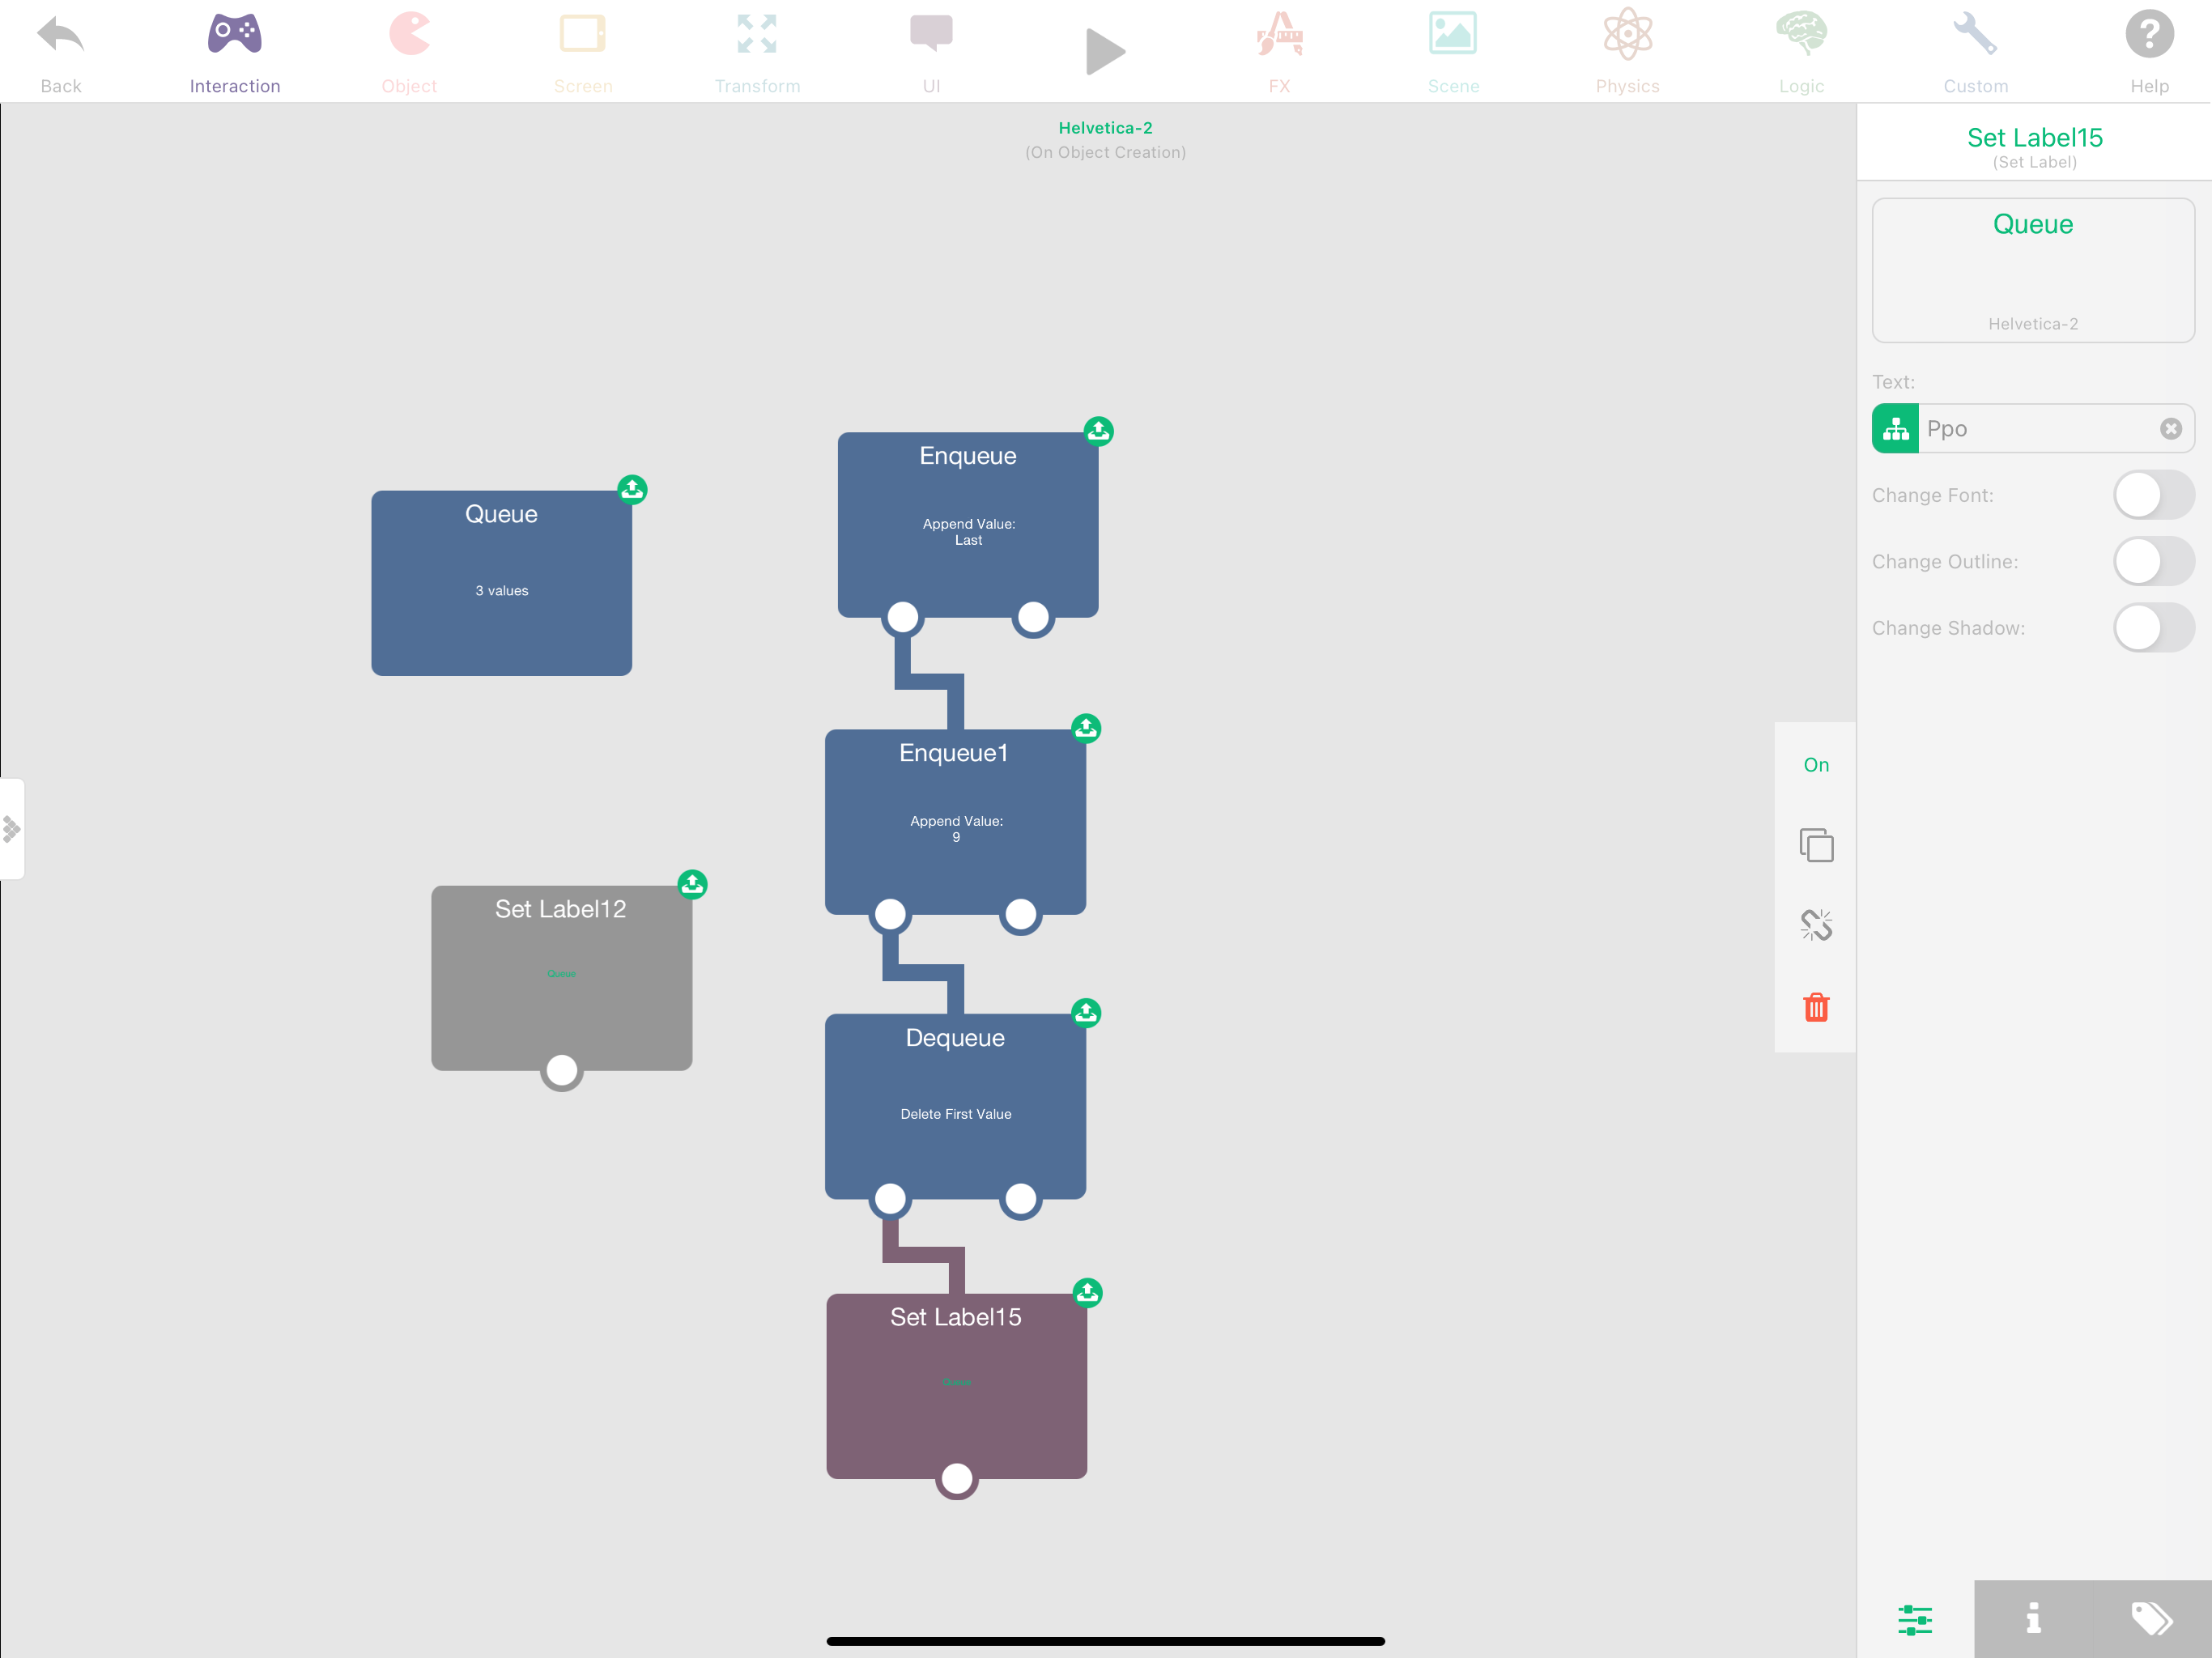2212x1658 pixels.
Task: Click the Back arrow icon
Action: [60, 36]
